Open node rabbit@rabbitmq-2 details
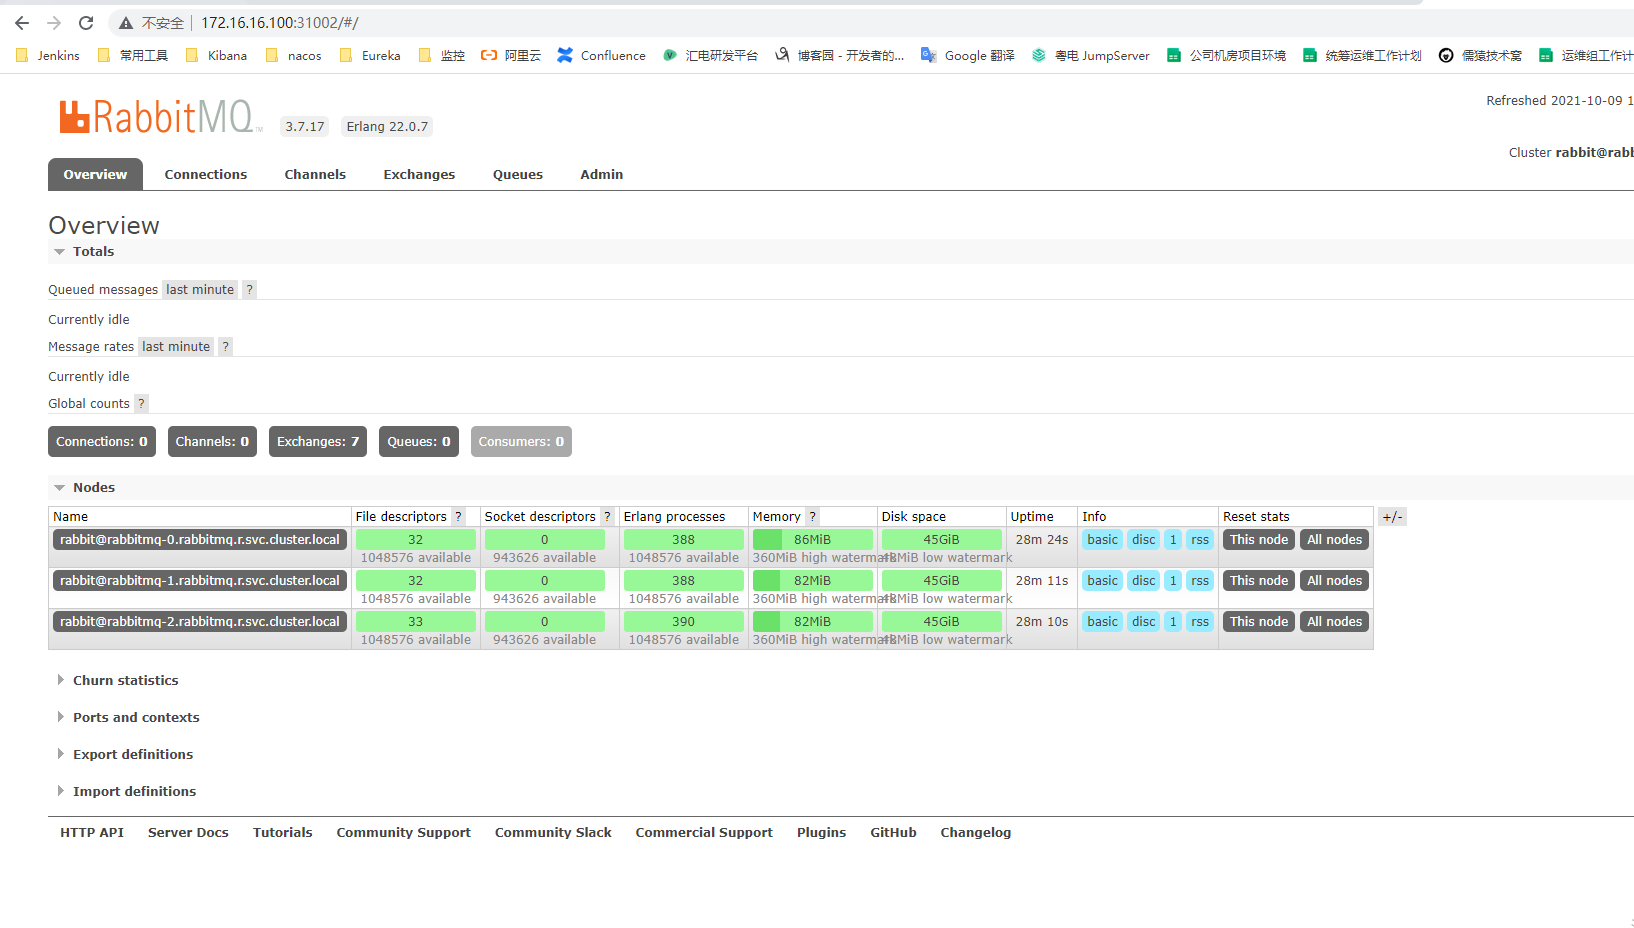The width and height of the screenshot is (1634, 928). pyautogui.click(x=200, y=622)
